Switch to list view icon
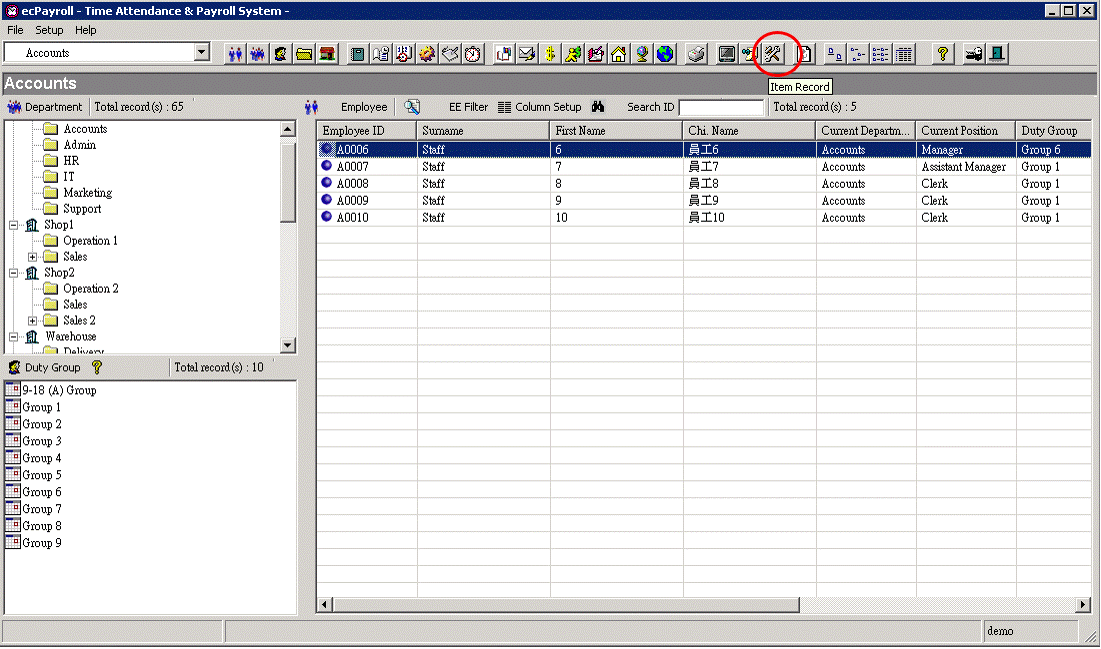Screen dimensions: 1101x649 (x=881, y=53)
